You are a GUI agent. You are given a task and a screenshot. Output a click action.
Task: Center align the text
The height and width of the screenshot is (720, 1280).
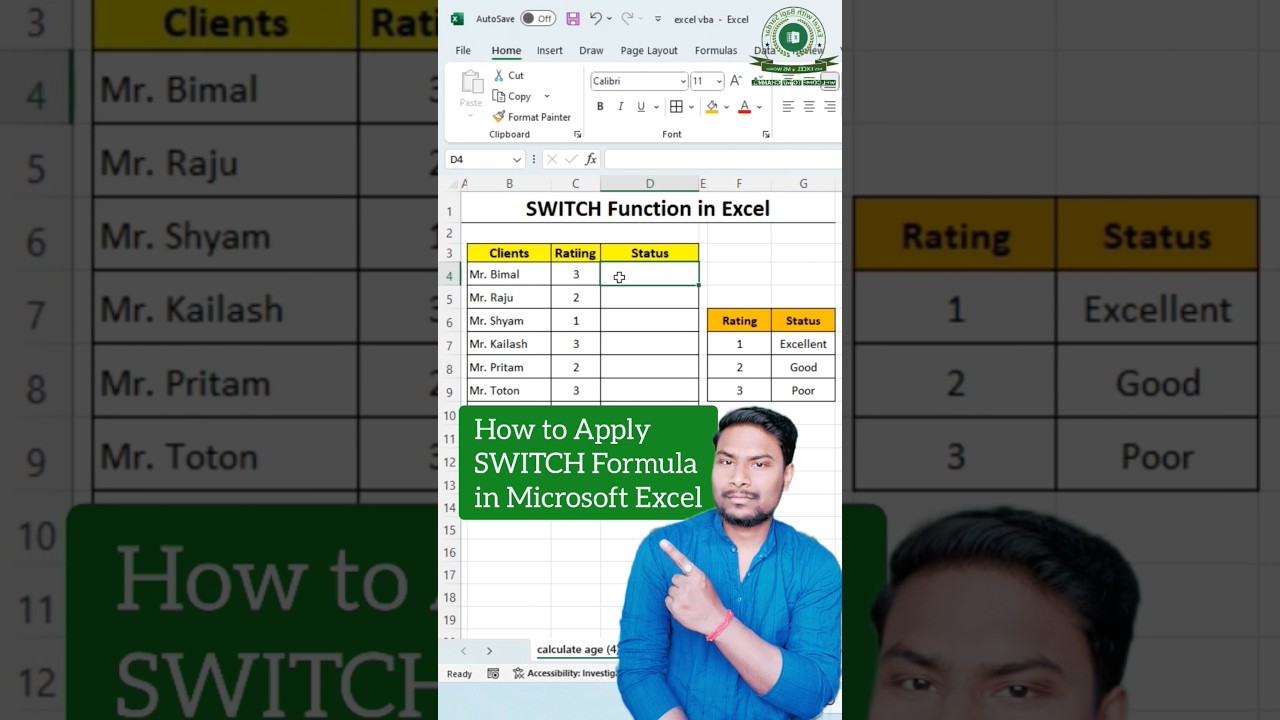coord(809,107)
